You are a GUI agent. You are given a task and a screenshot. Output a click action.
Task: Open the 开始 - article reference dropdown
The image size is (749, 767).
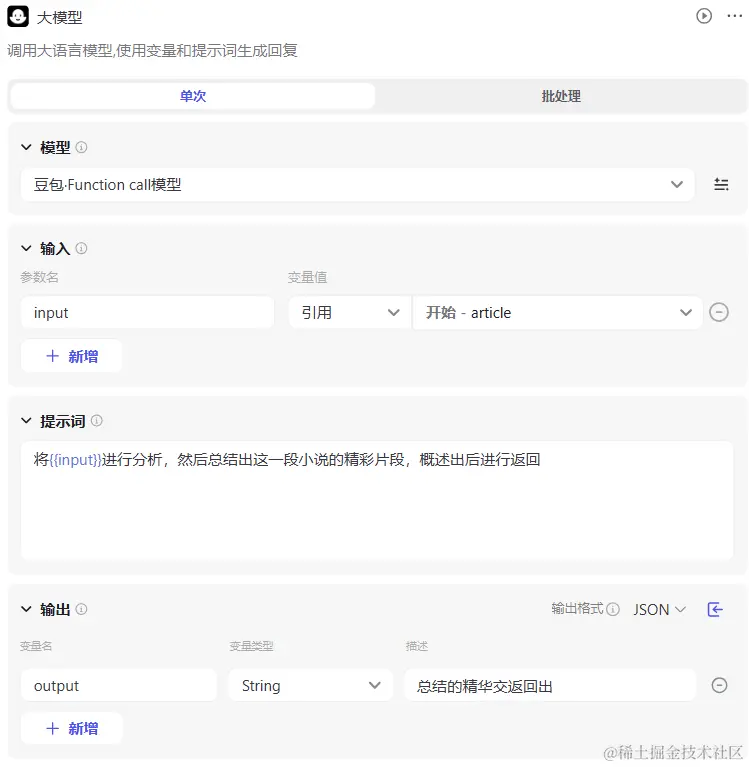(x=558, y=312)
